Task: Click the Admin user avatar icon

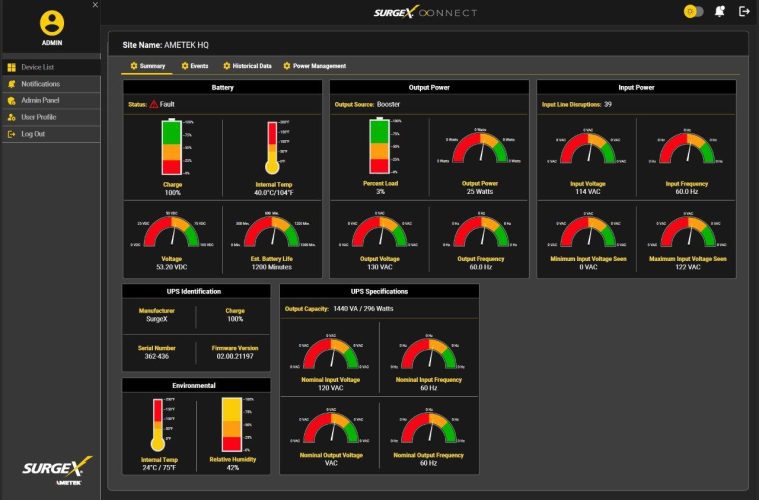Action: click(52, 23)
